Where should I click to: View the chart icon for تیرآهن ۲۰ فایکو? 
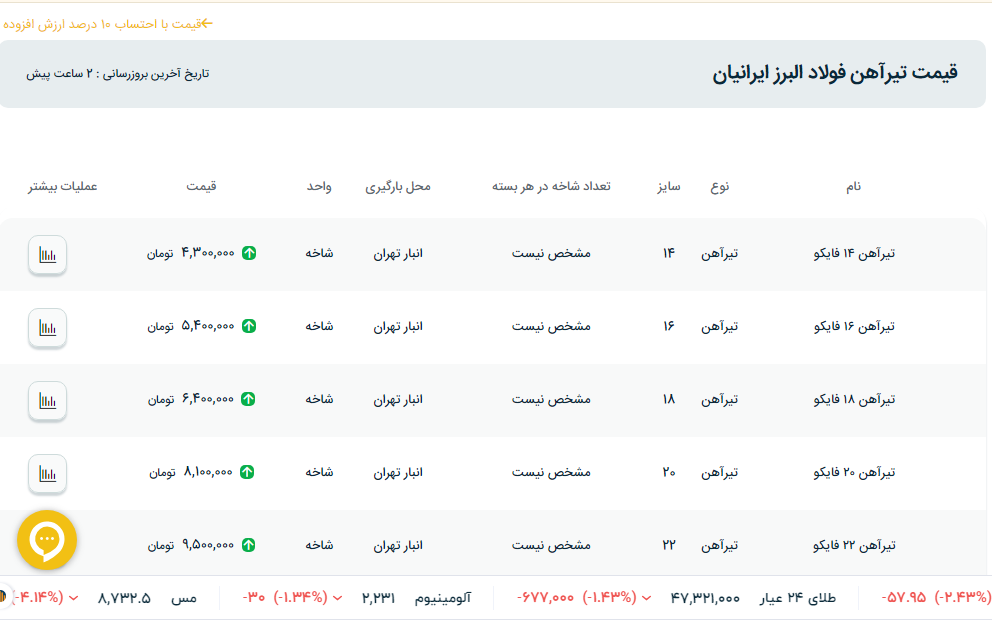tap(47, 473)
